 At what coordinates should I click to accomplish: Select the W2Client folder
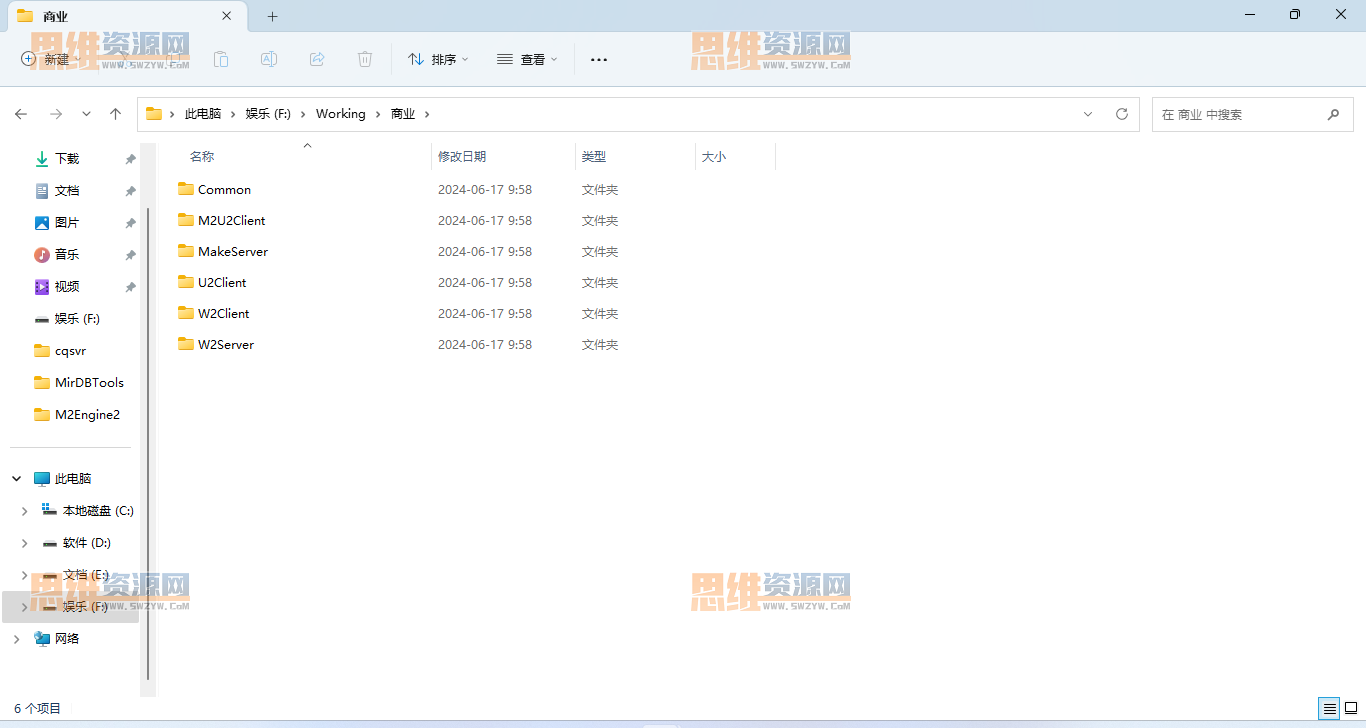coord(224,314)
